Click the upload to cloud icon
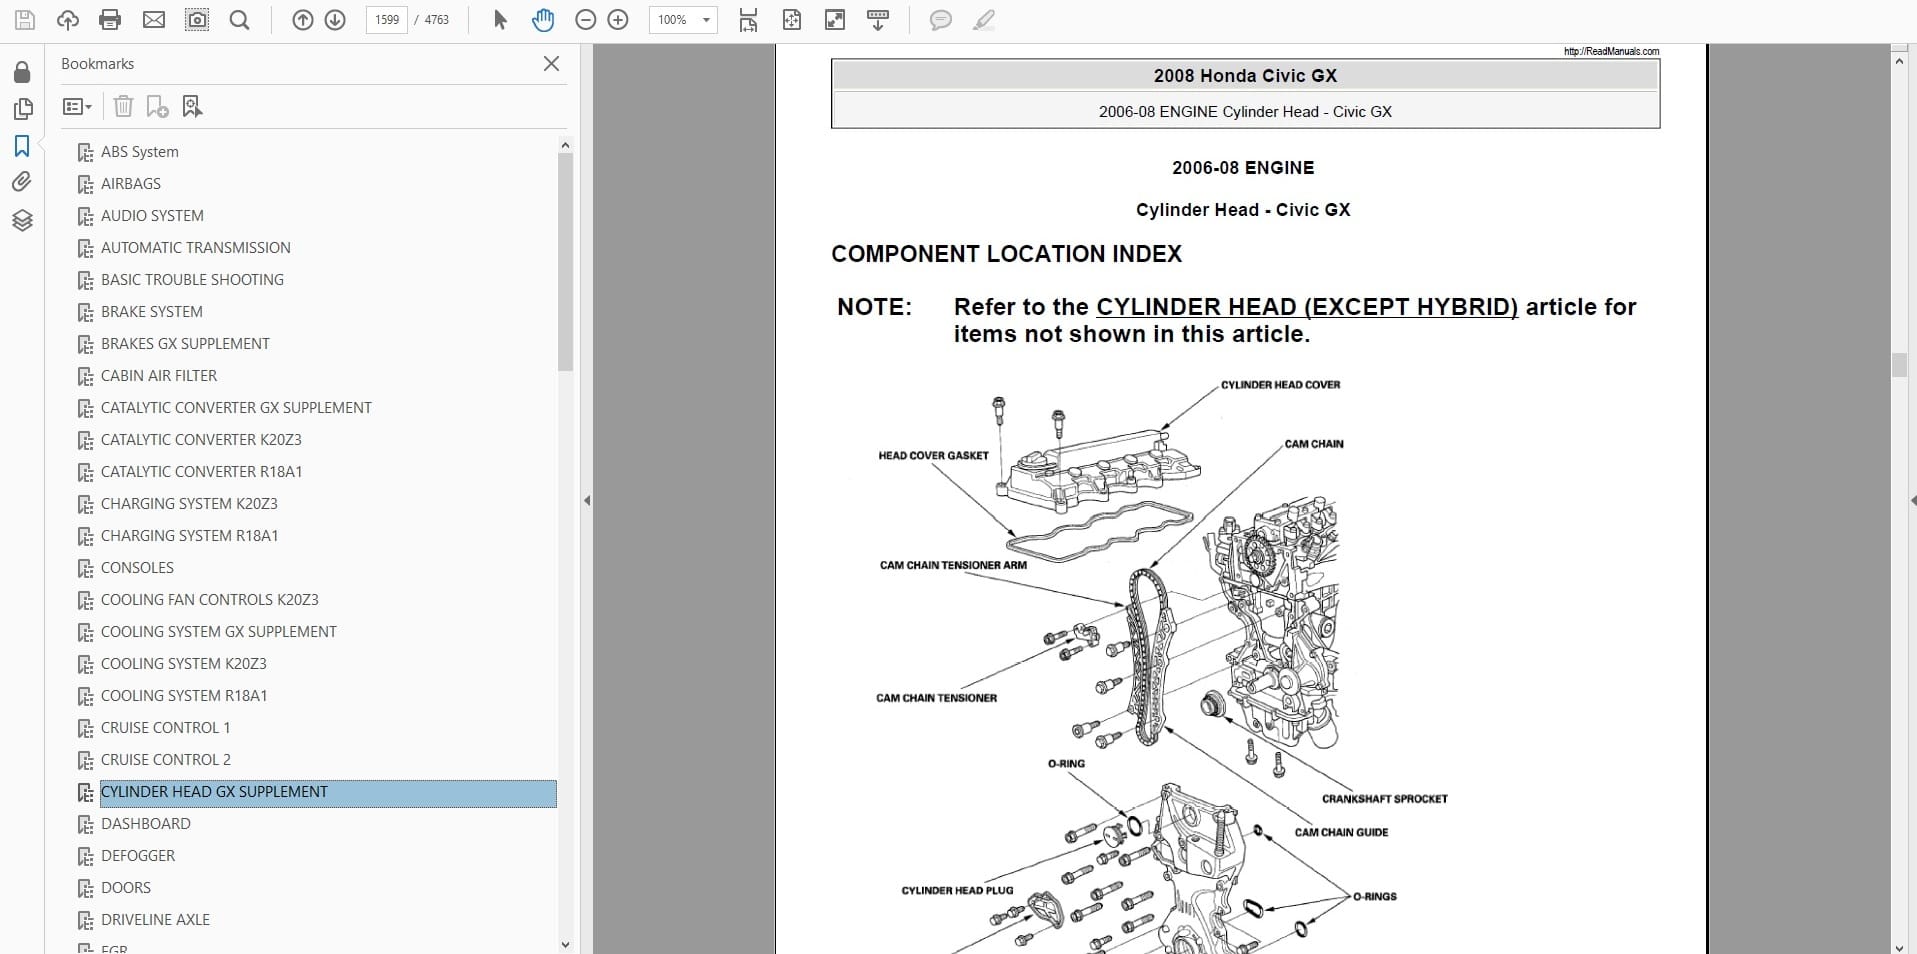 coord(68,20)
